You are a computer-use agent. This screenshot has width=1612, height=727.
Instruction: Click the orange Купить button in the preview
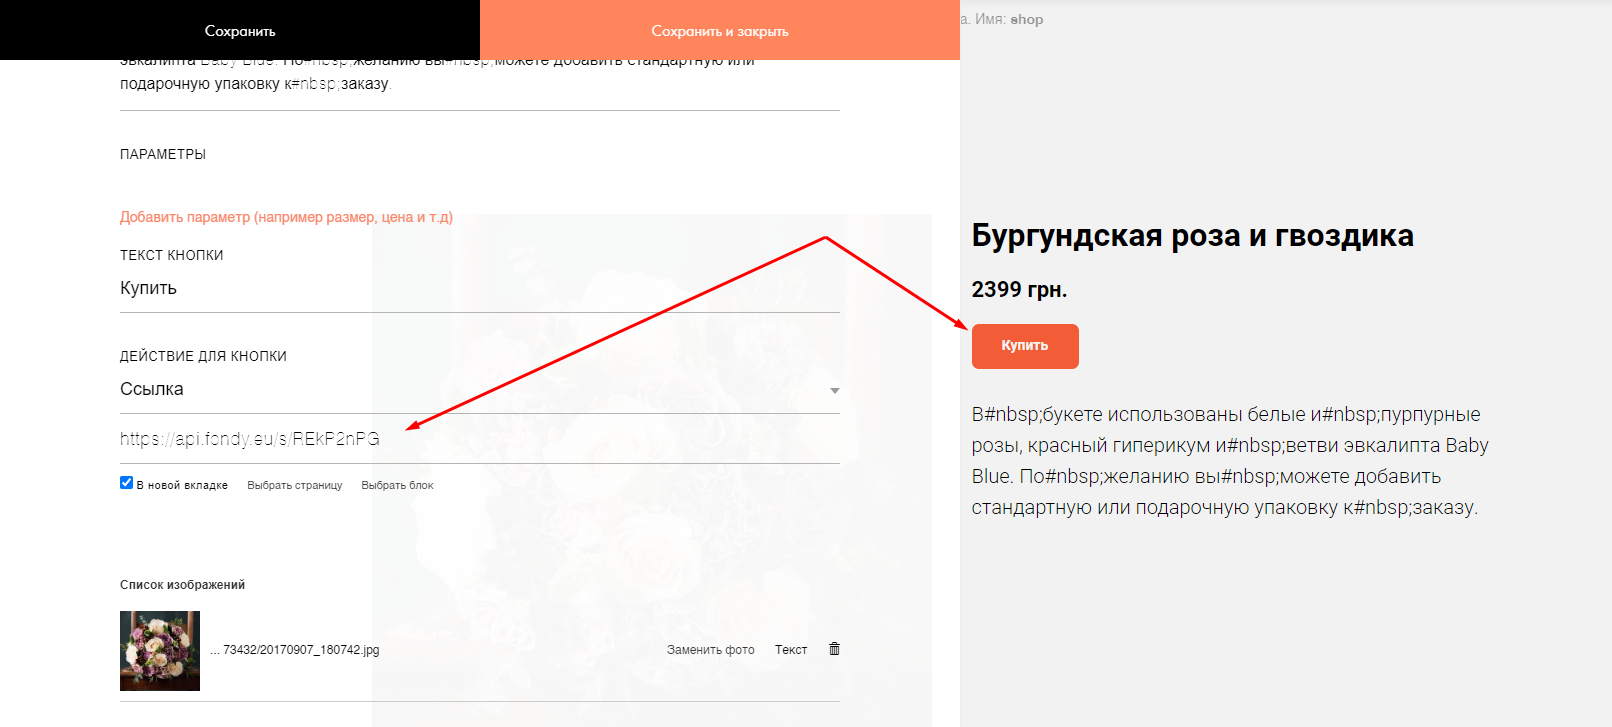1025,346
